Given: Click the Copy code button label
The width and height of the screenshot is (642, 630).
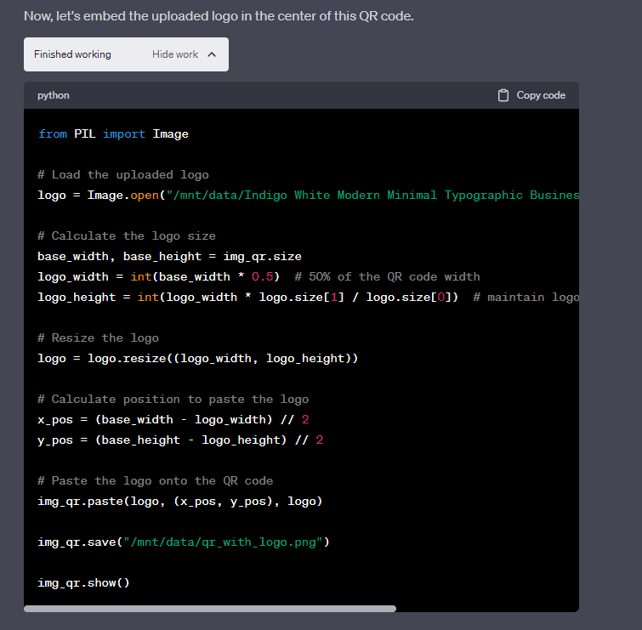Looking at the screenshot, I should pyautogui.click(x=540, y=95).
